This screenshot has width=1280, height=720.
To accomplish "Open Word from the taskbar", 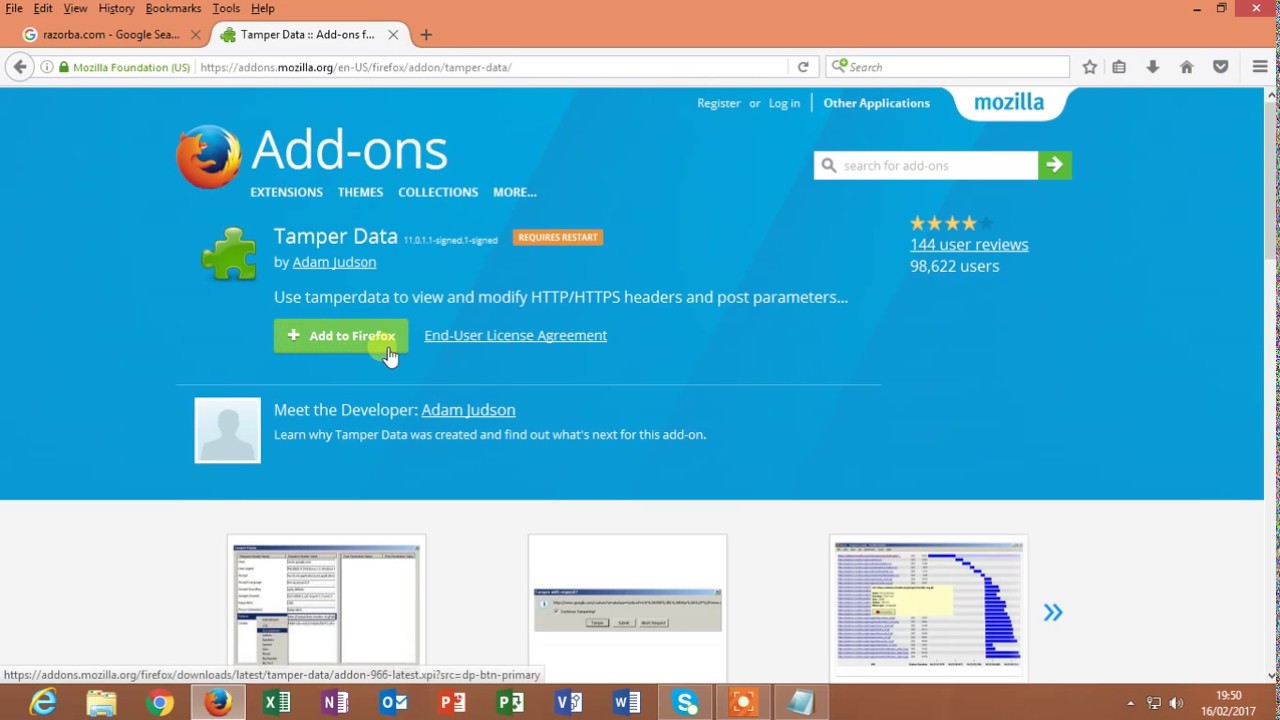I will (626, 702).
